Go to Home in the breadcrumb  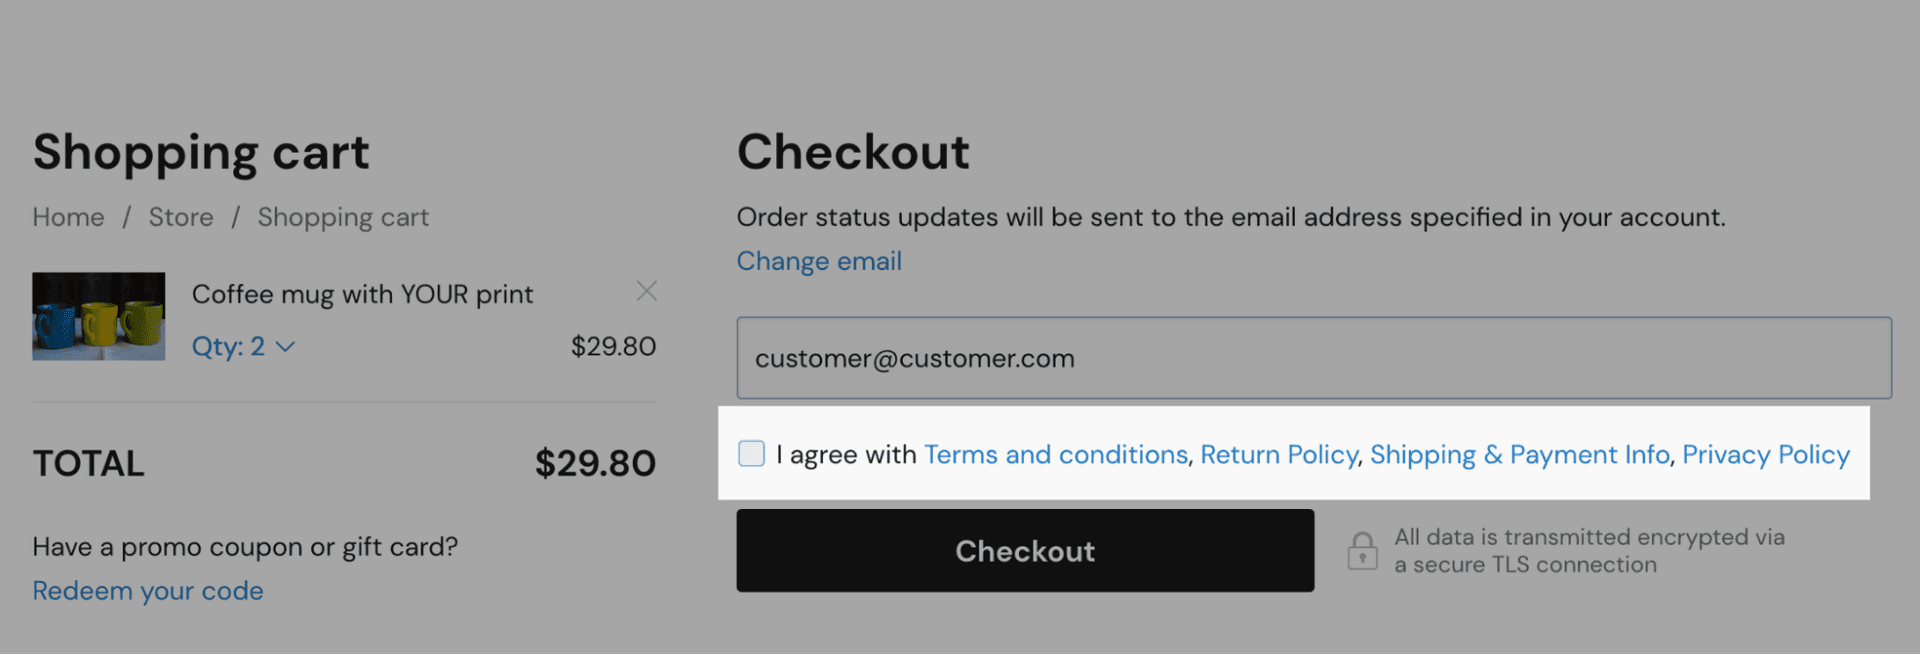[x=68, y=217]
